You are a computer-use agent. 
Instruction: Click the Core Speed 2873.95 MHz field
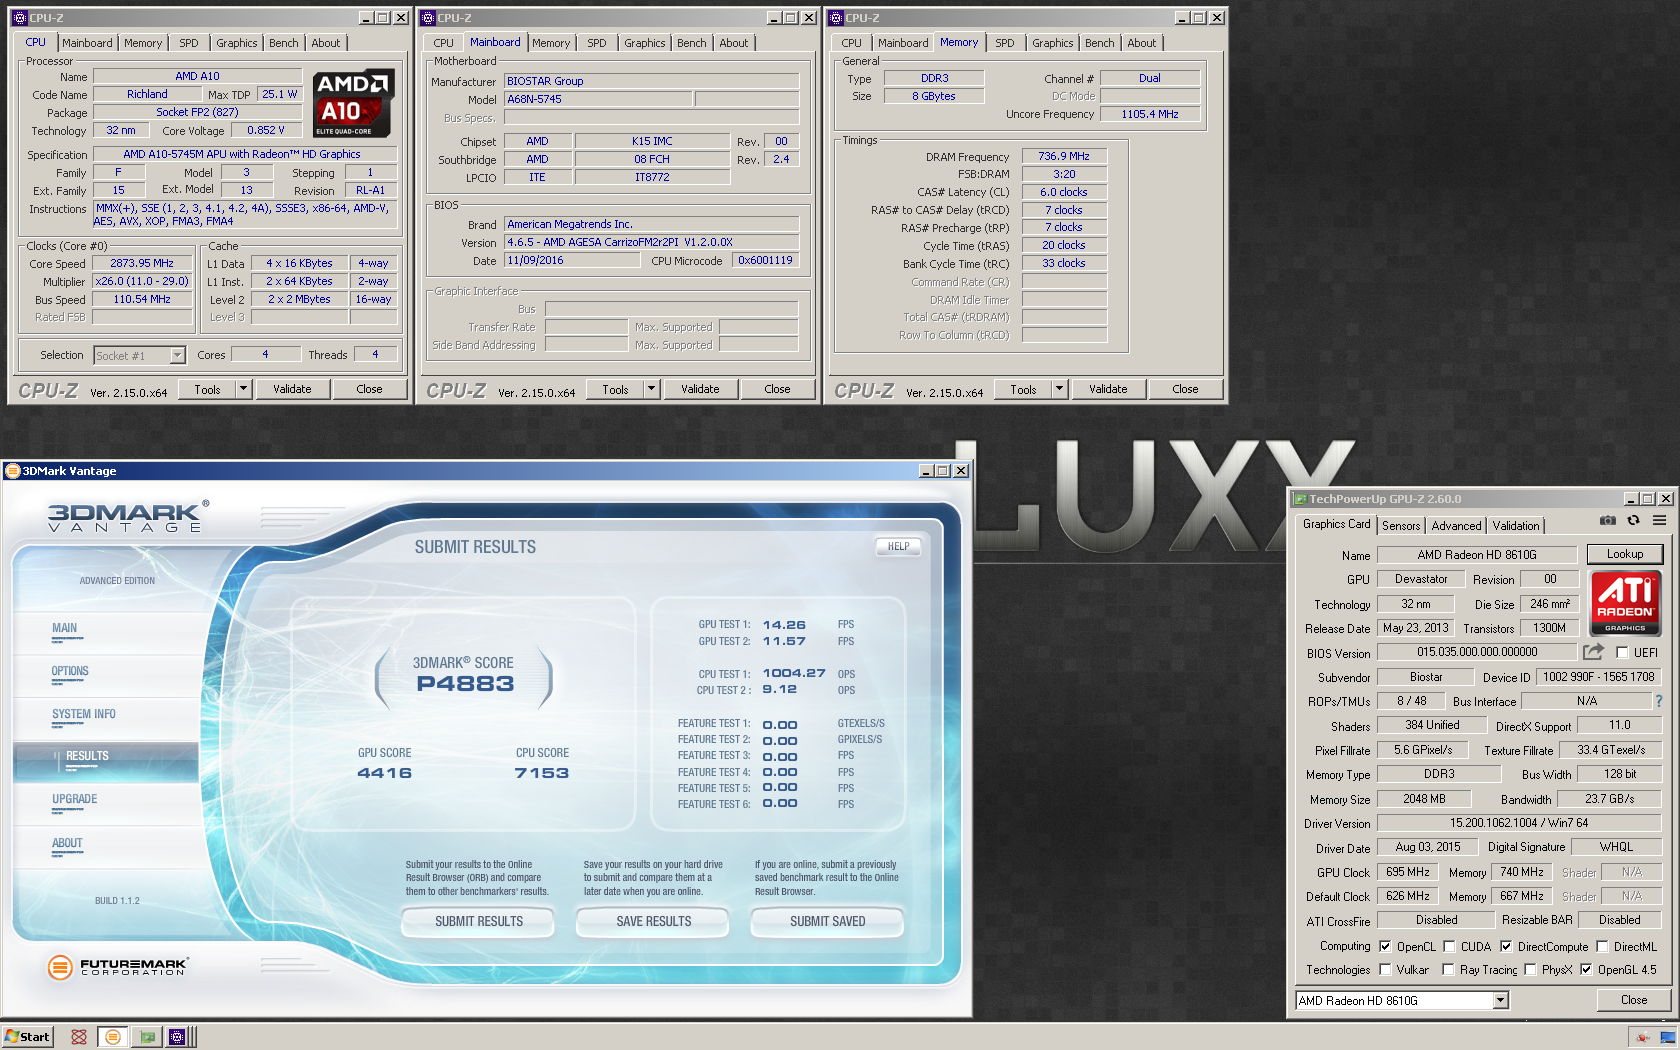142,263
